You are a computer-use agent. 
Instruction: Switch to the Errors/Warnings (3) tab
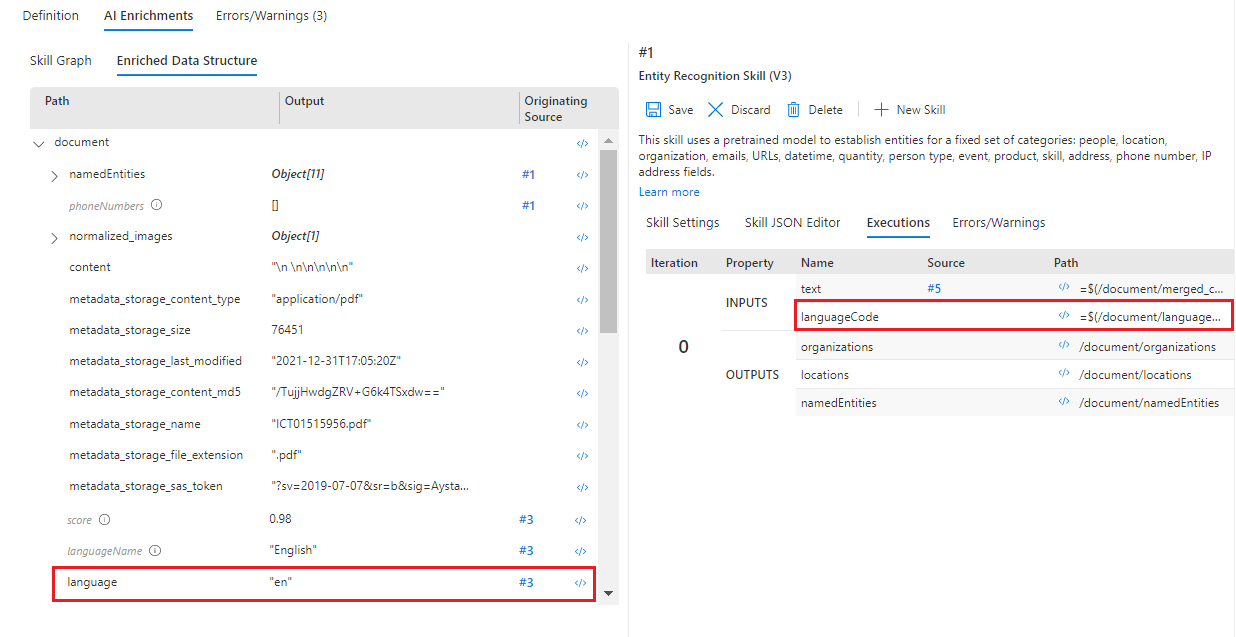271,16
